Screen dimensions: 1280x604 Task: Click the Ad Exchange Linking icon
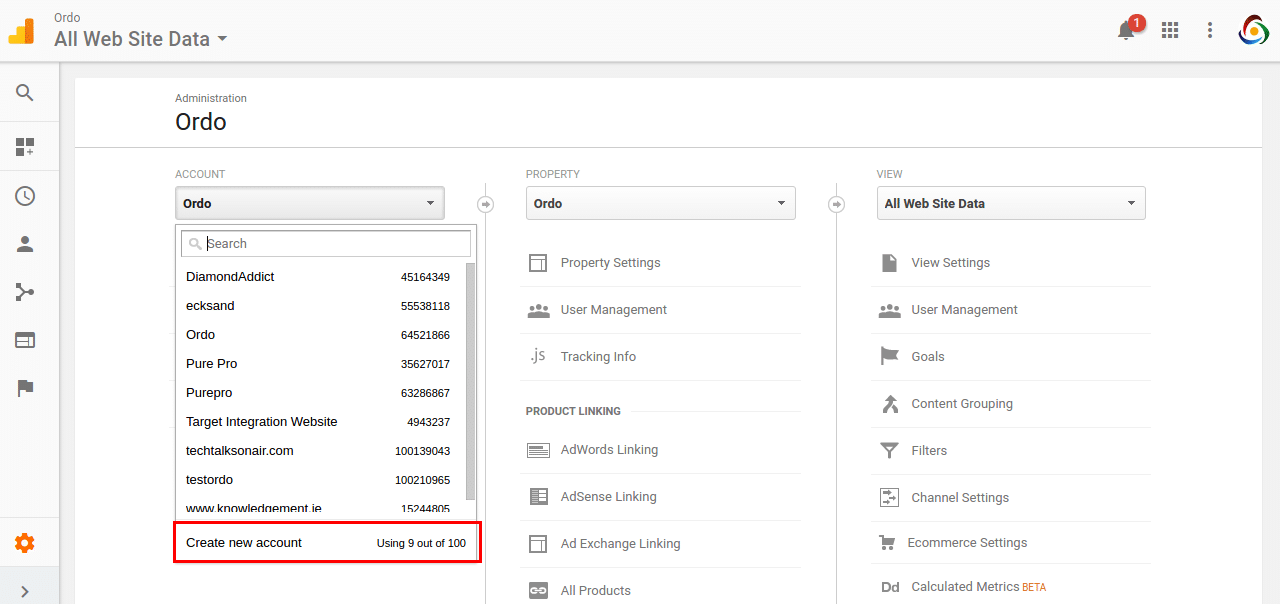coord(538,544)
